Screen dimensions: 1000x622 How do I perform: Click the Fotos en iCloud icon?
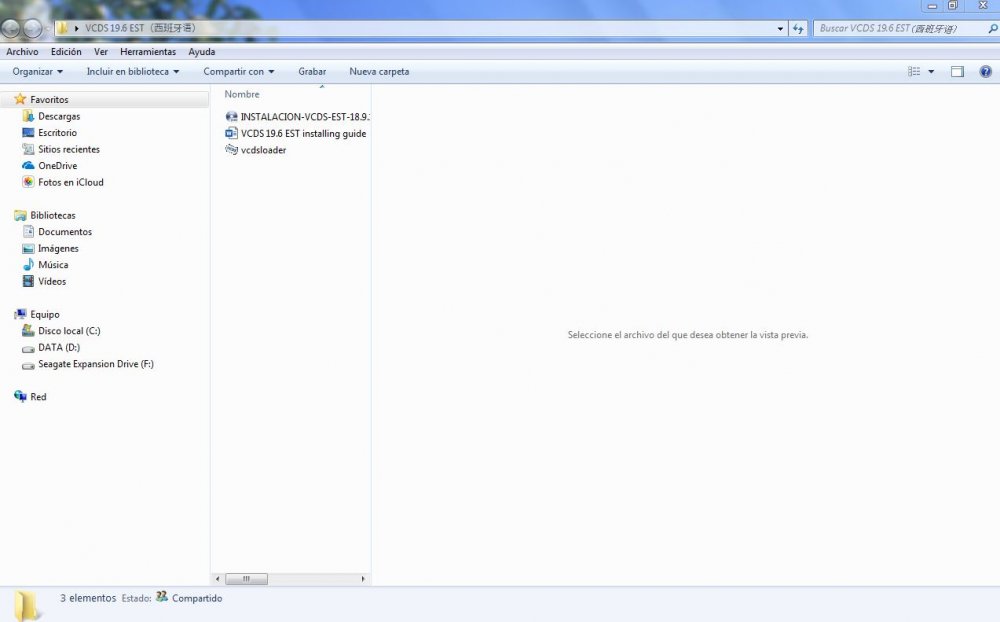point(28,182)
